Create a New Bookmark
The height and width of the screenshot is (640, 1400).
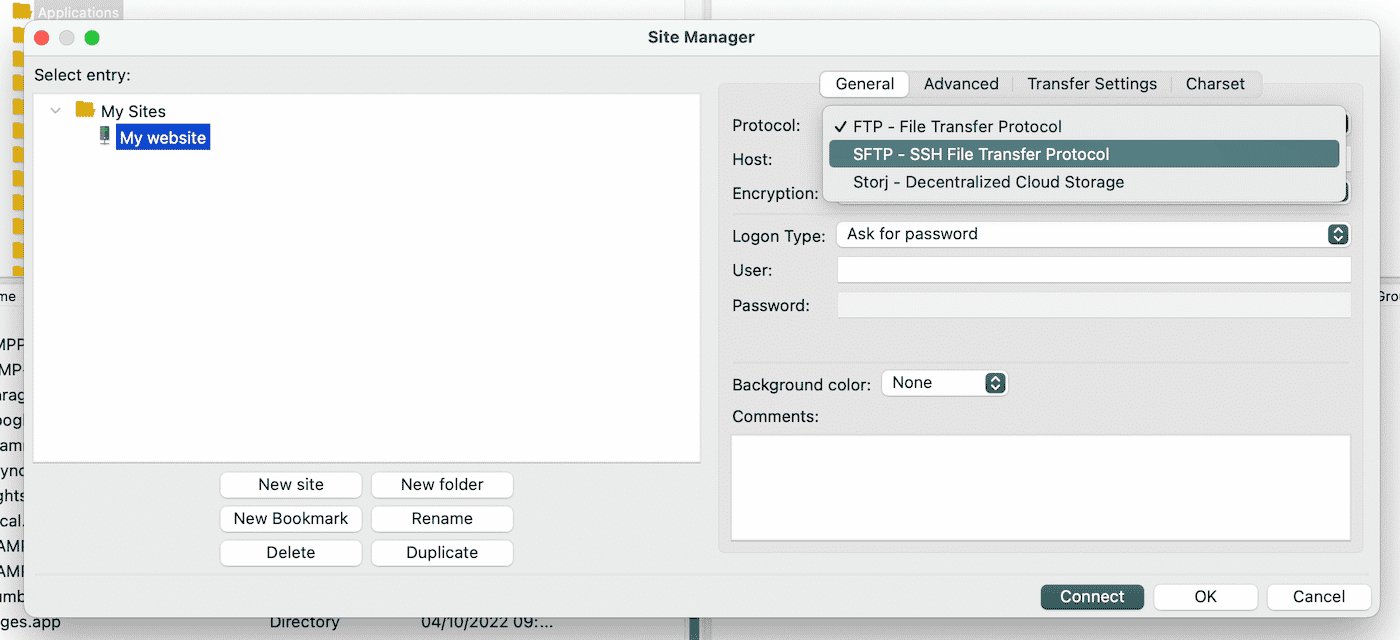pos(290,518)
